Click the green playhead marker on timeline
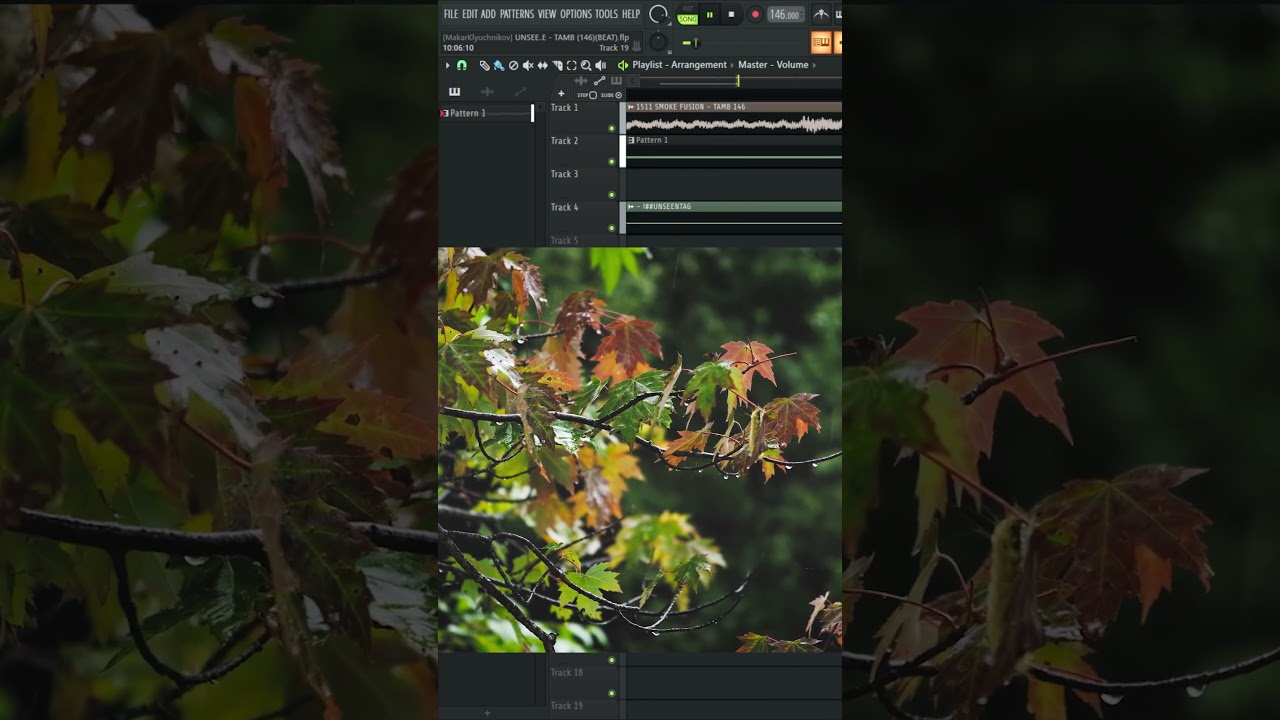Image resolution: width=1280 pixels, height=720 pixels. coord(738,81)
